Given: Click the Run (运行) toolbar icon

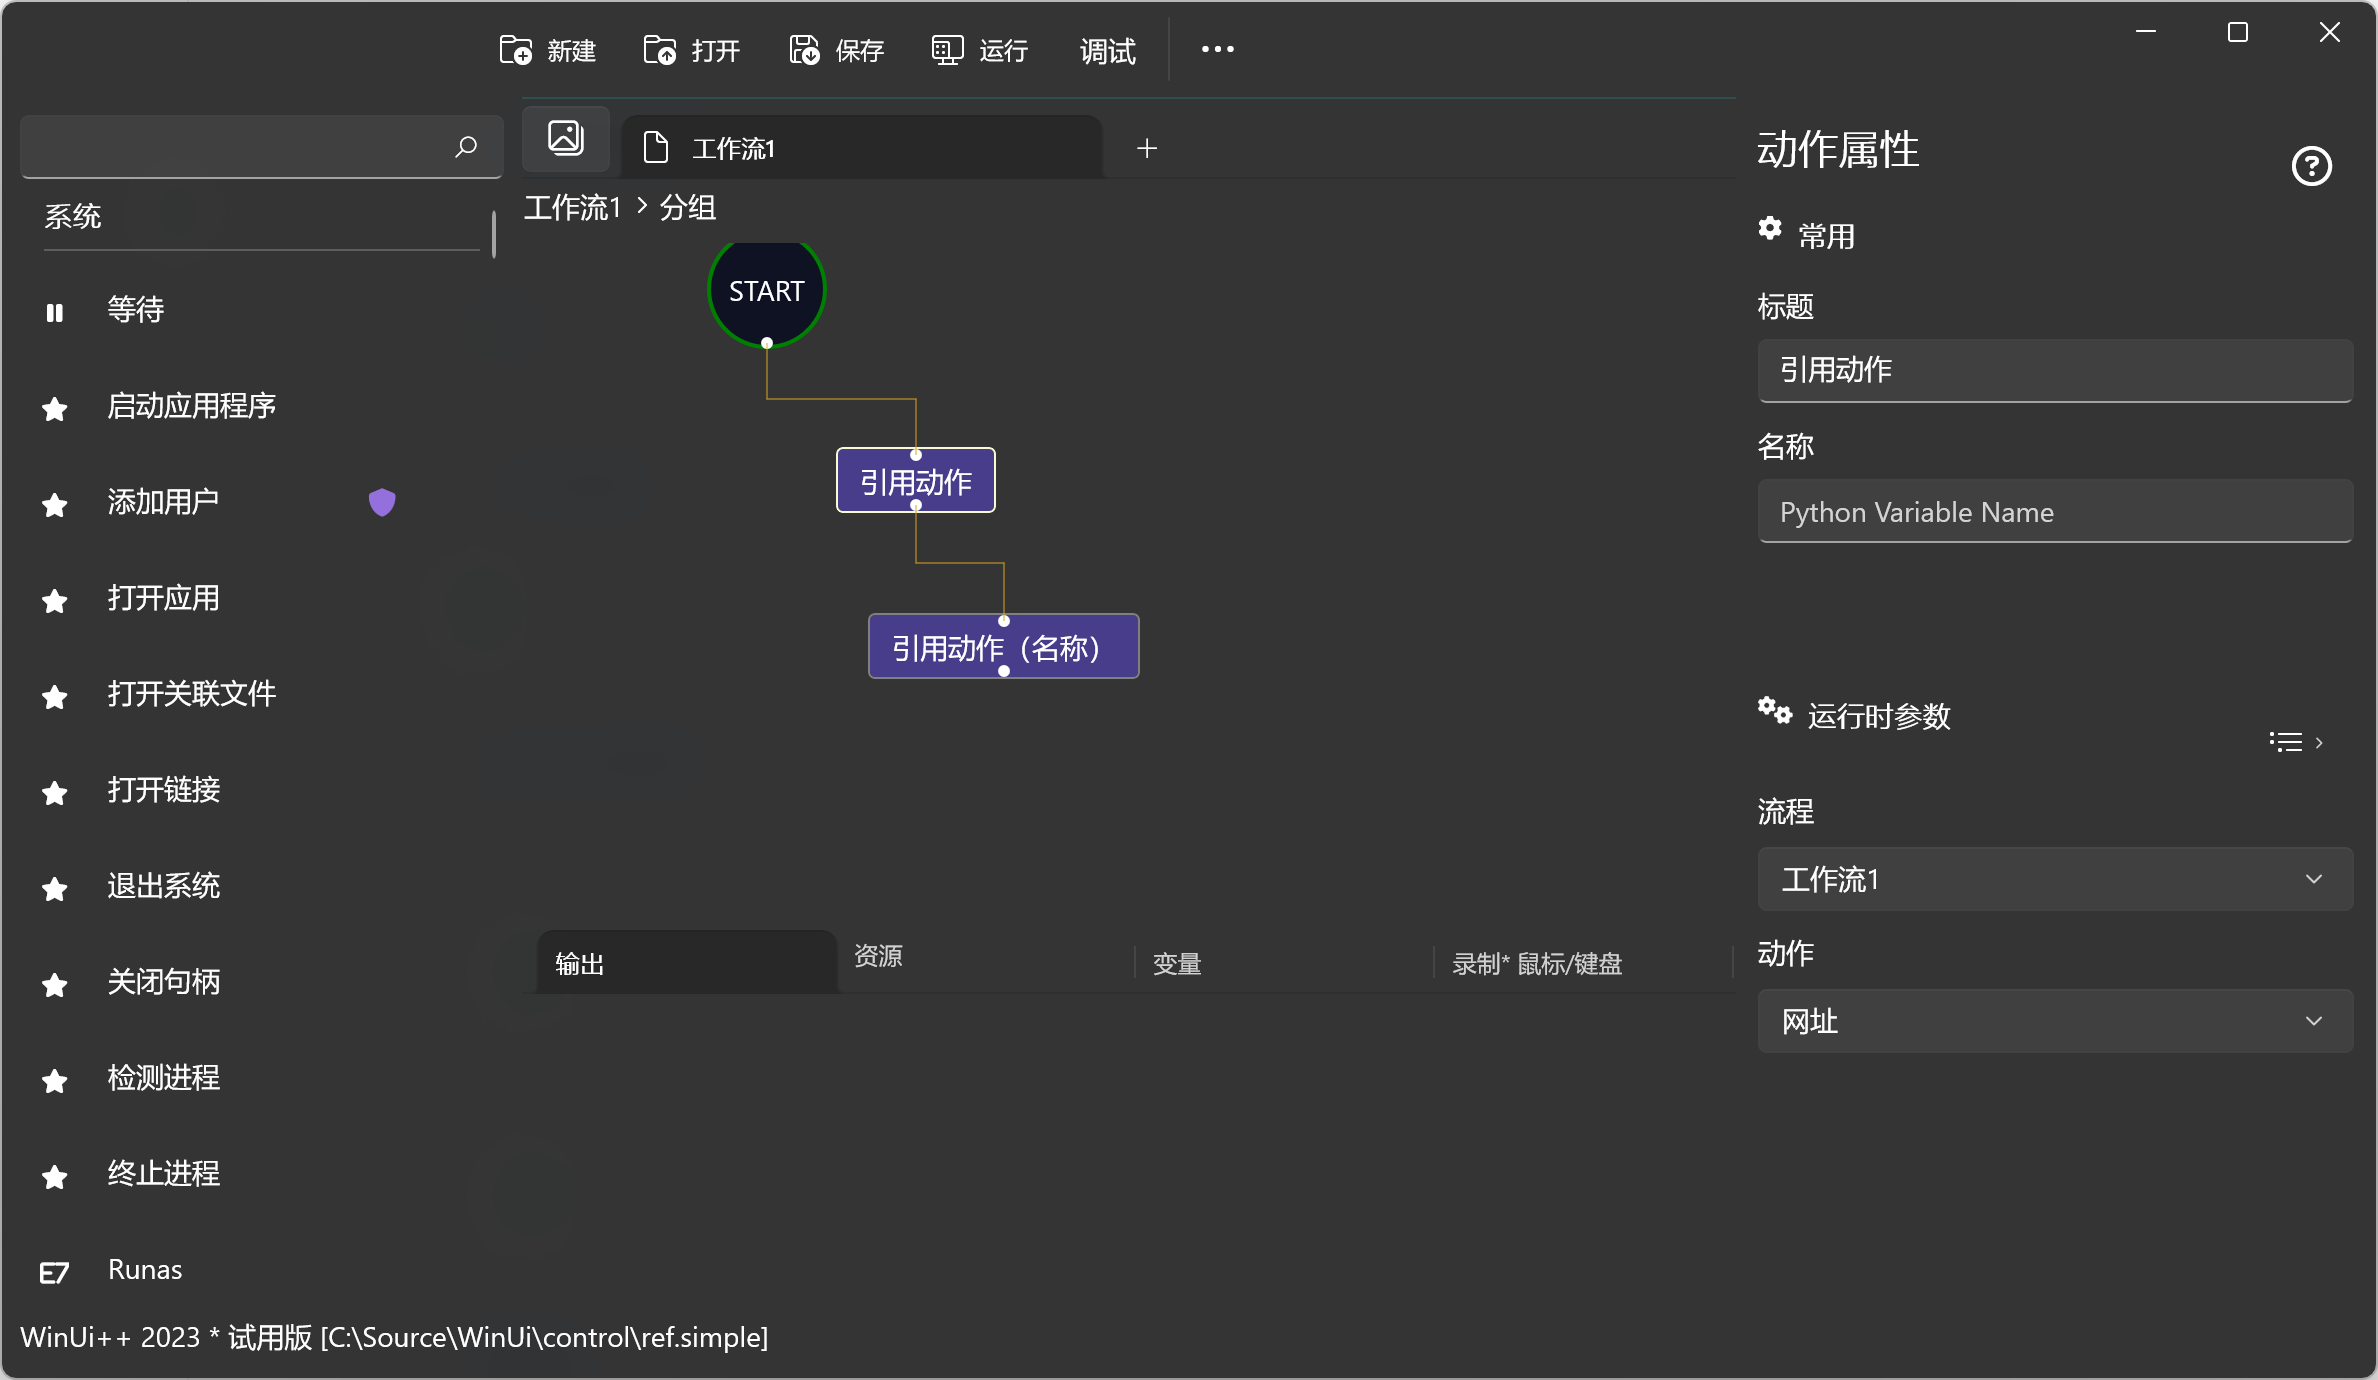Looking at the screenshot, I should tap(947, 50).
